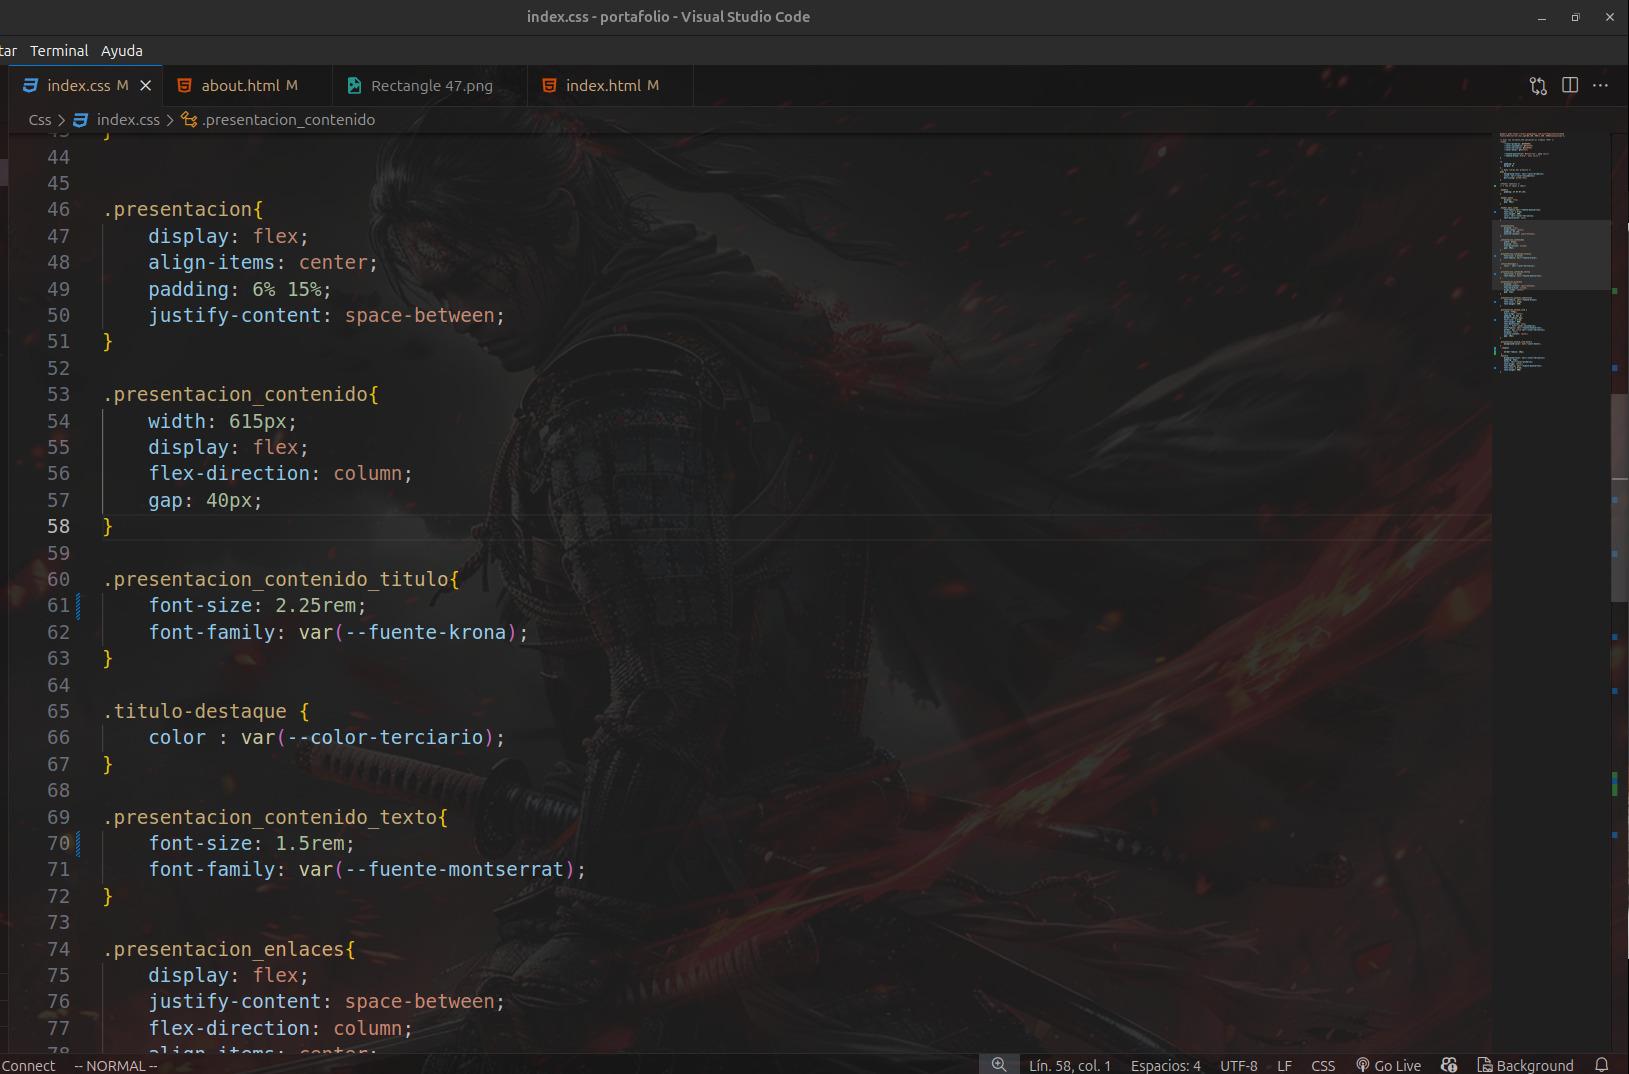Click the vertical scrollbar thumb

click(1619, 499)
